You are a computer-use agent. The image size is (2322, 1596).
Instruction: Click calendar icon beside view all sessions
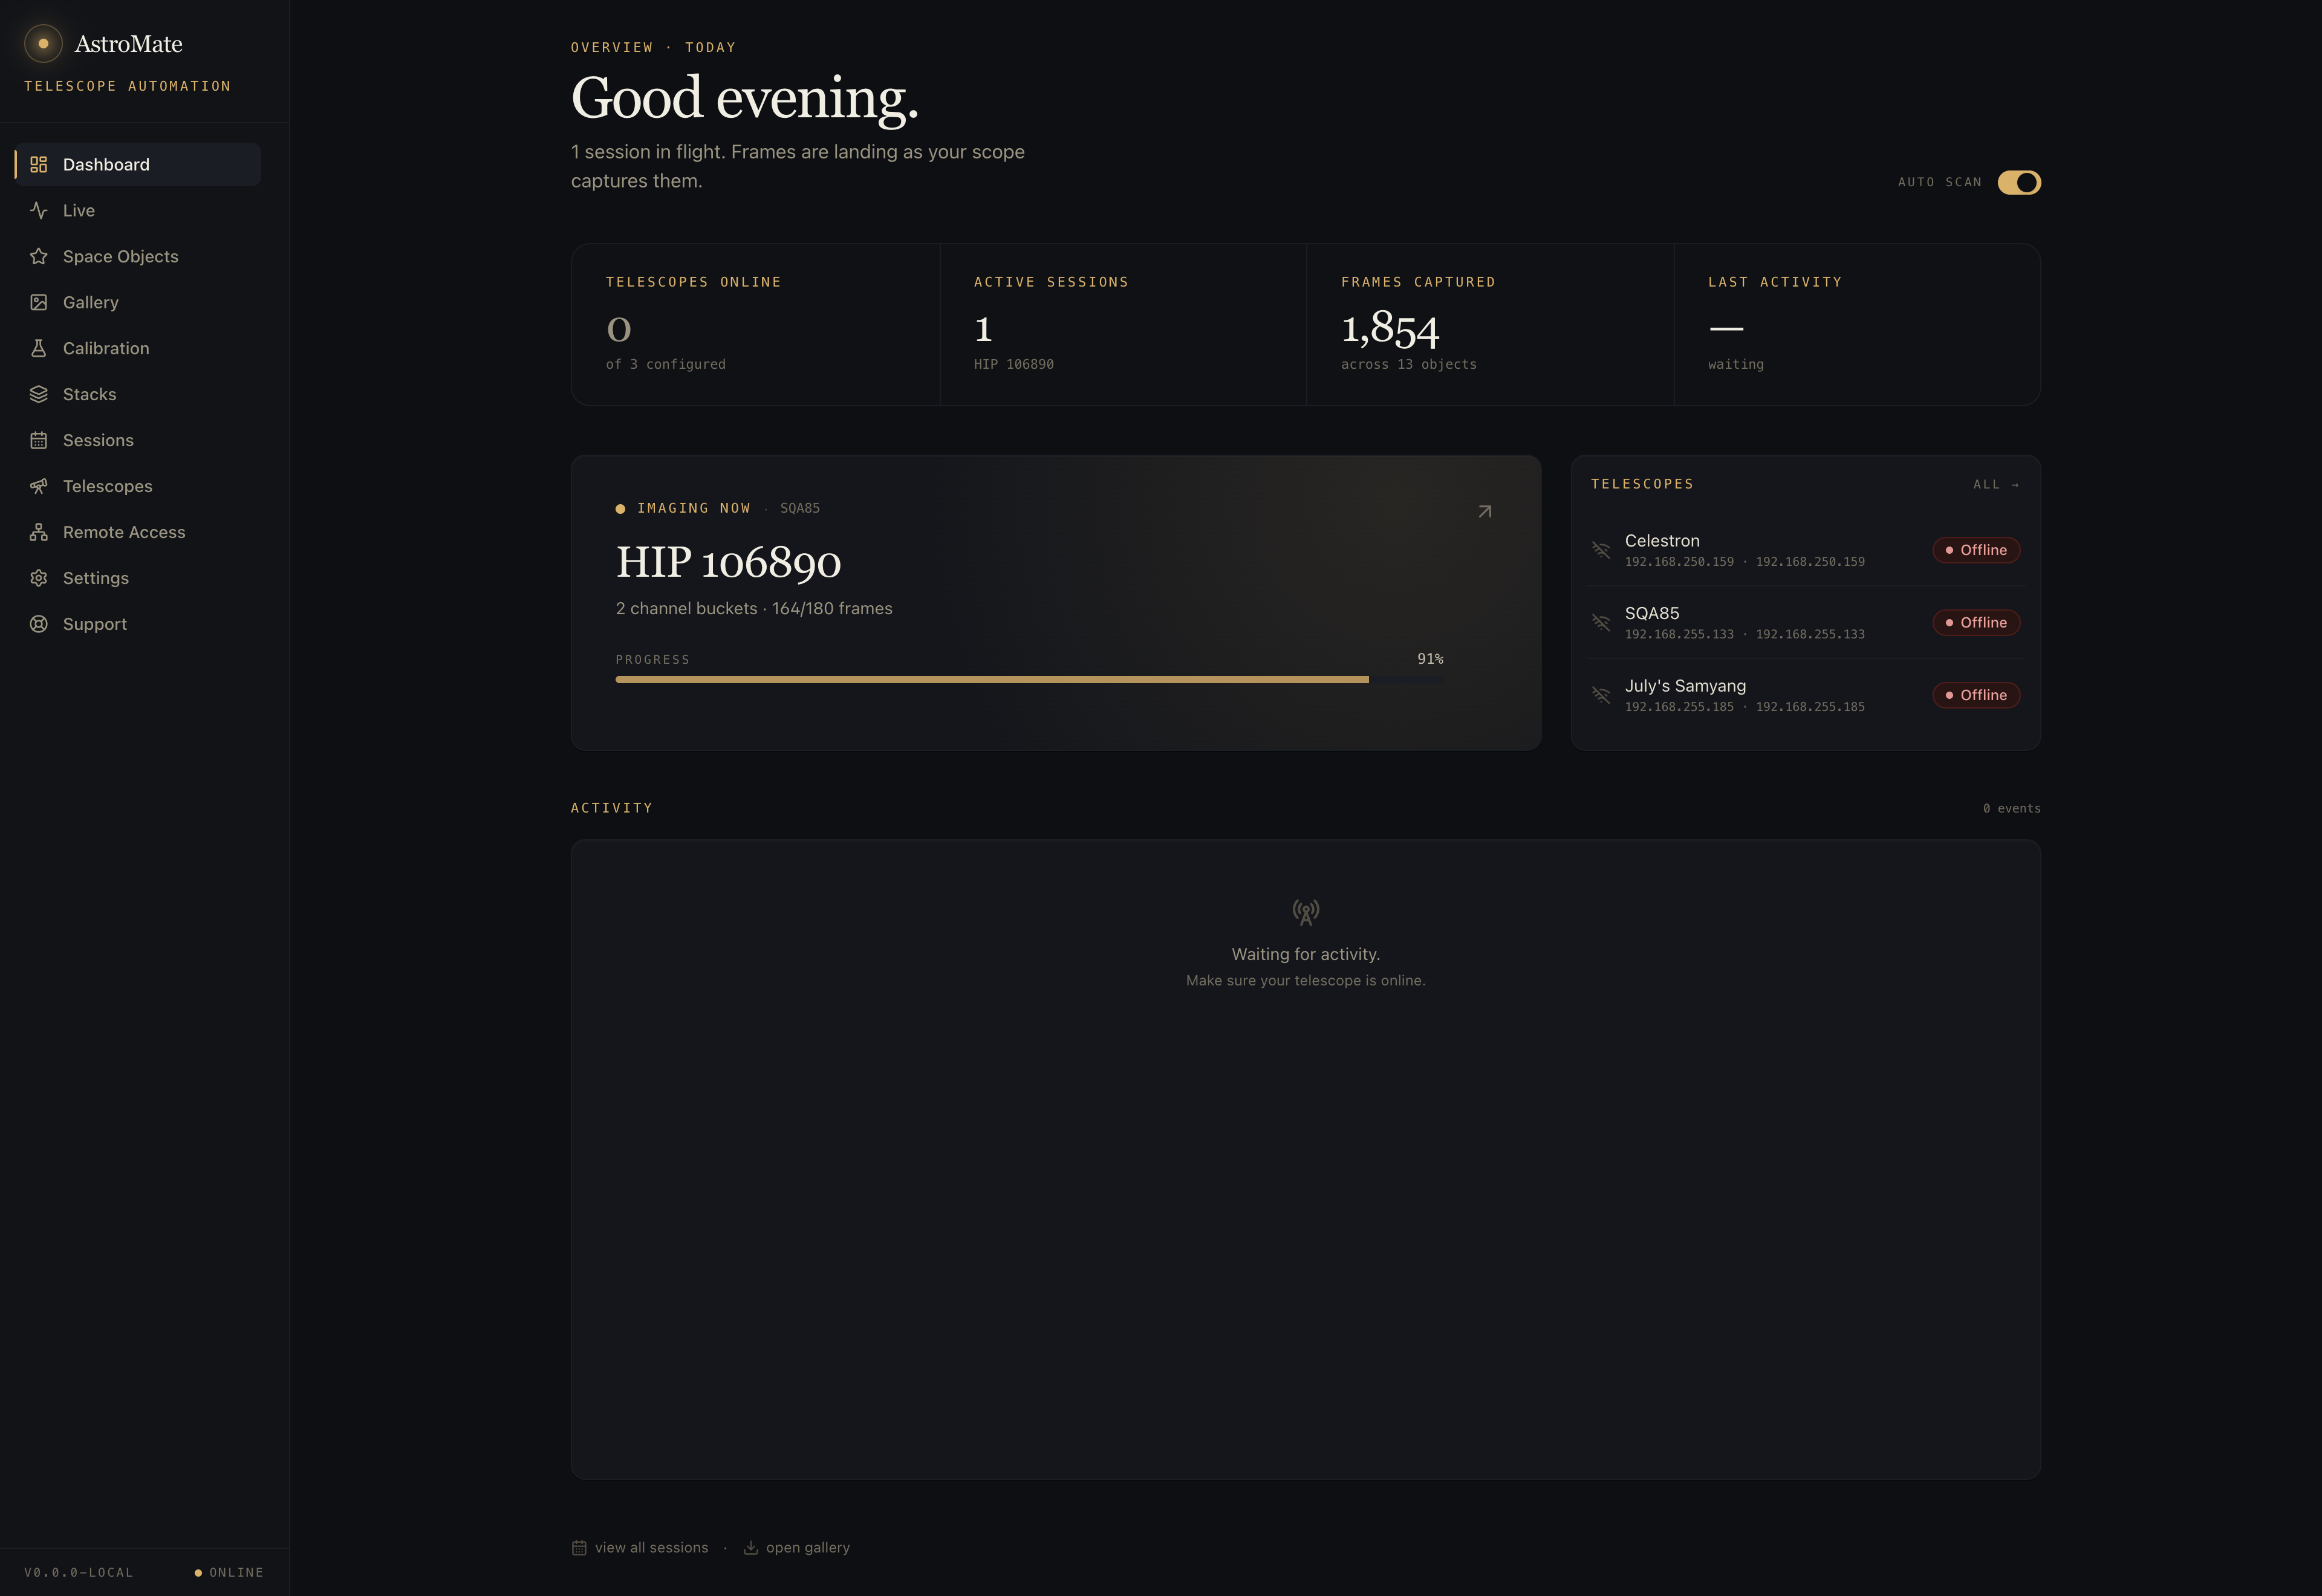pyautogui.click(x=579, y=1548)
